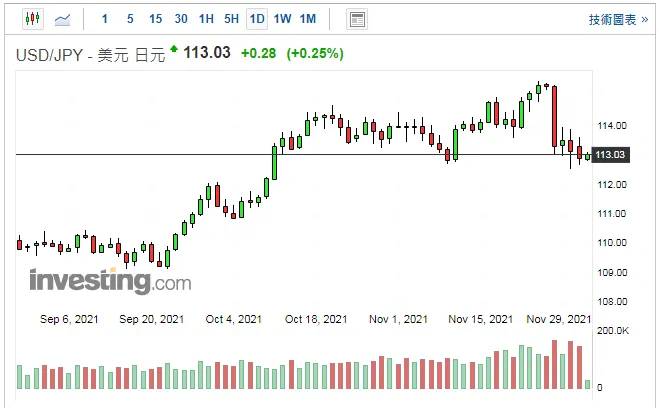Click the 111.00 price axis label

point(612,213)
